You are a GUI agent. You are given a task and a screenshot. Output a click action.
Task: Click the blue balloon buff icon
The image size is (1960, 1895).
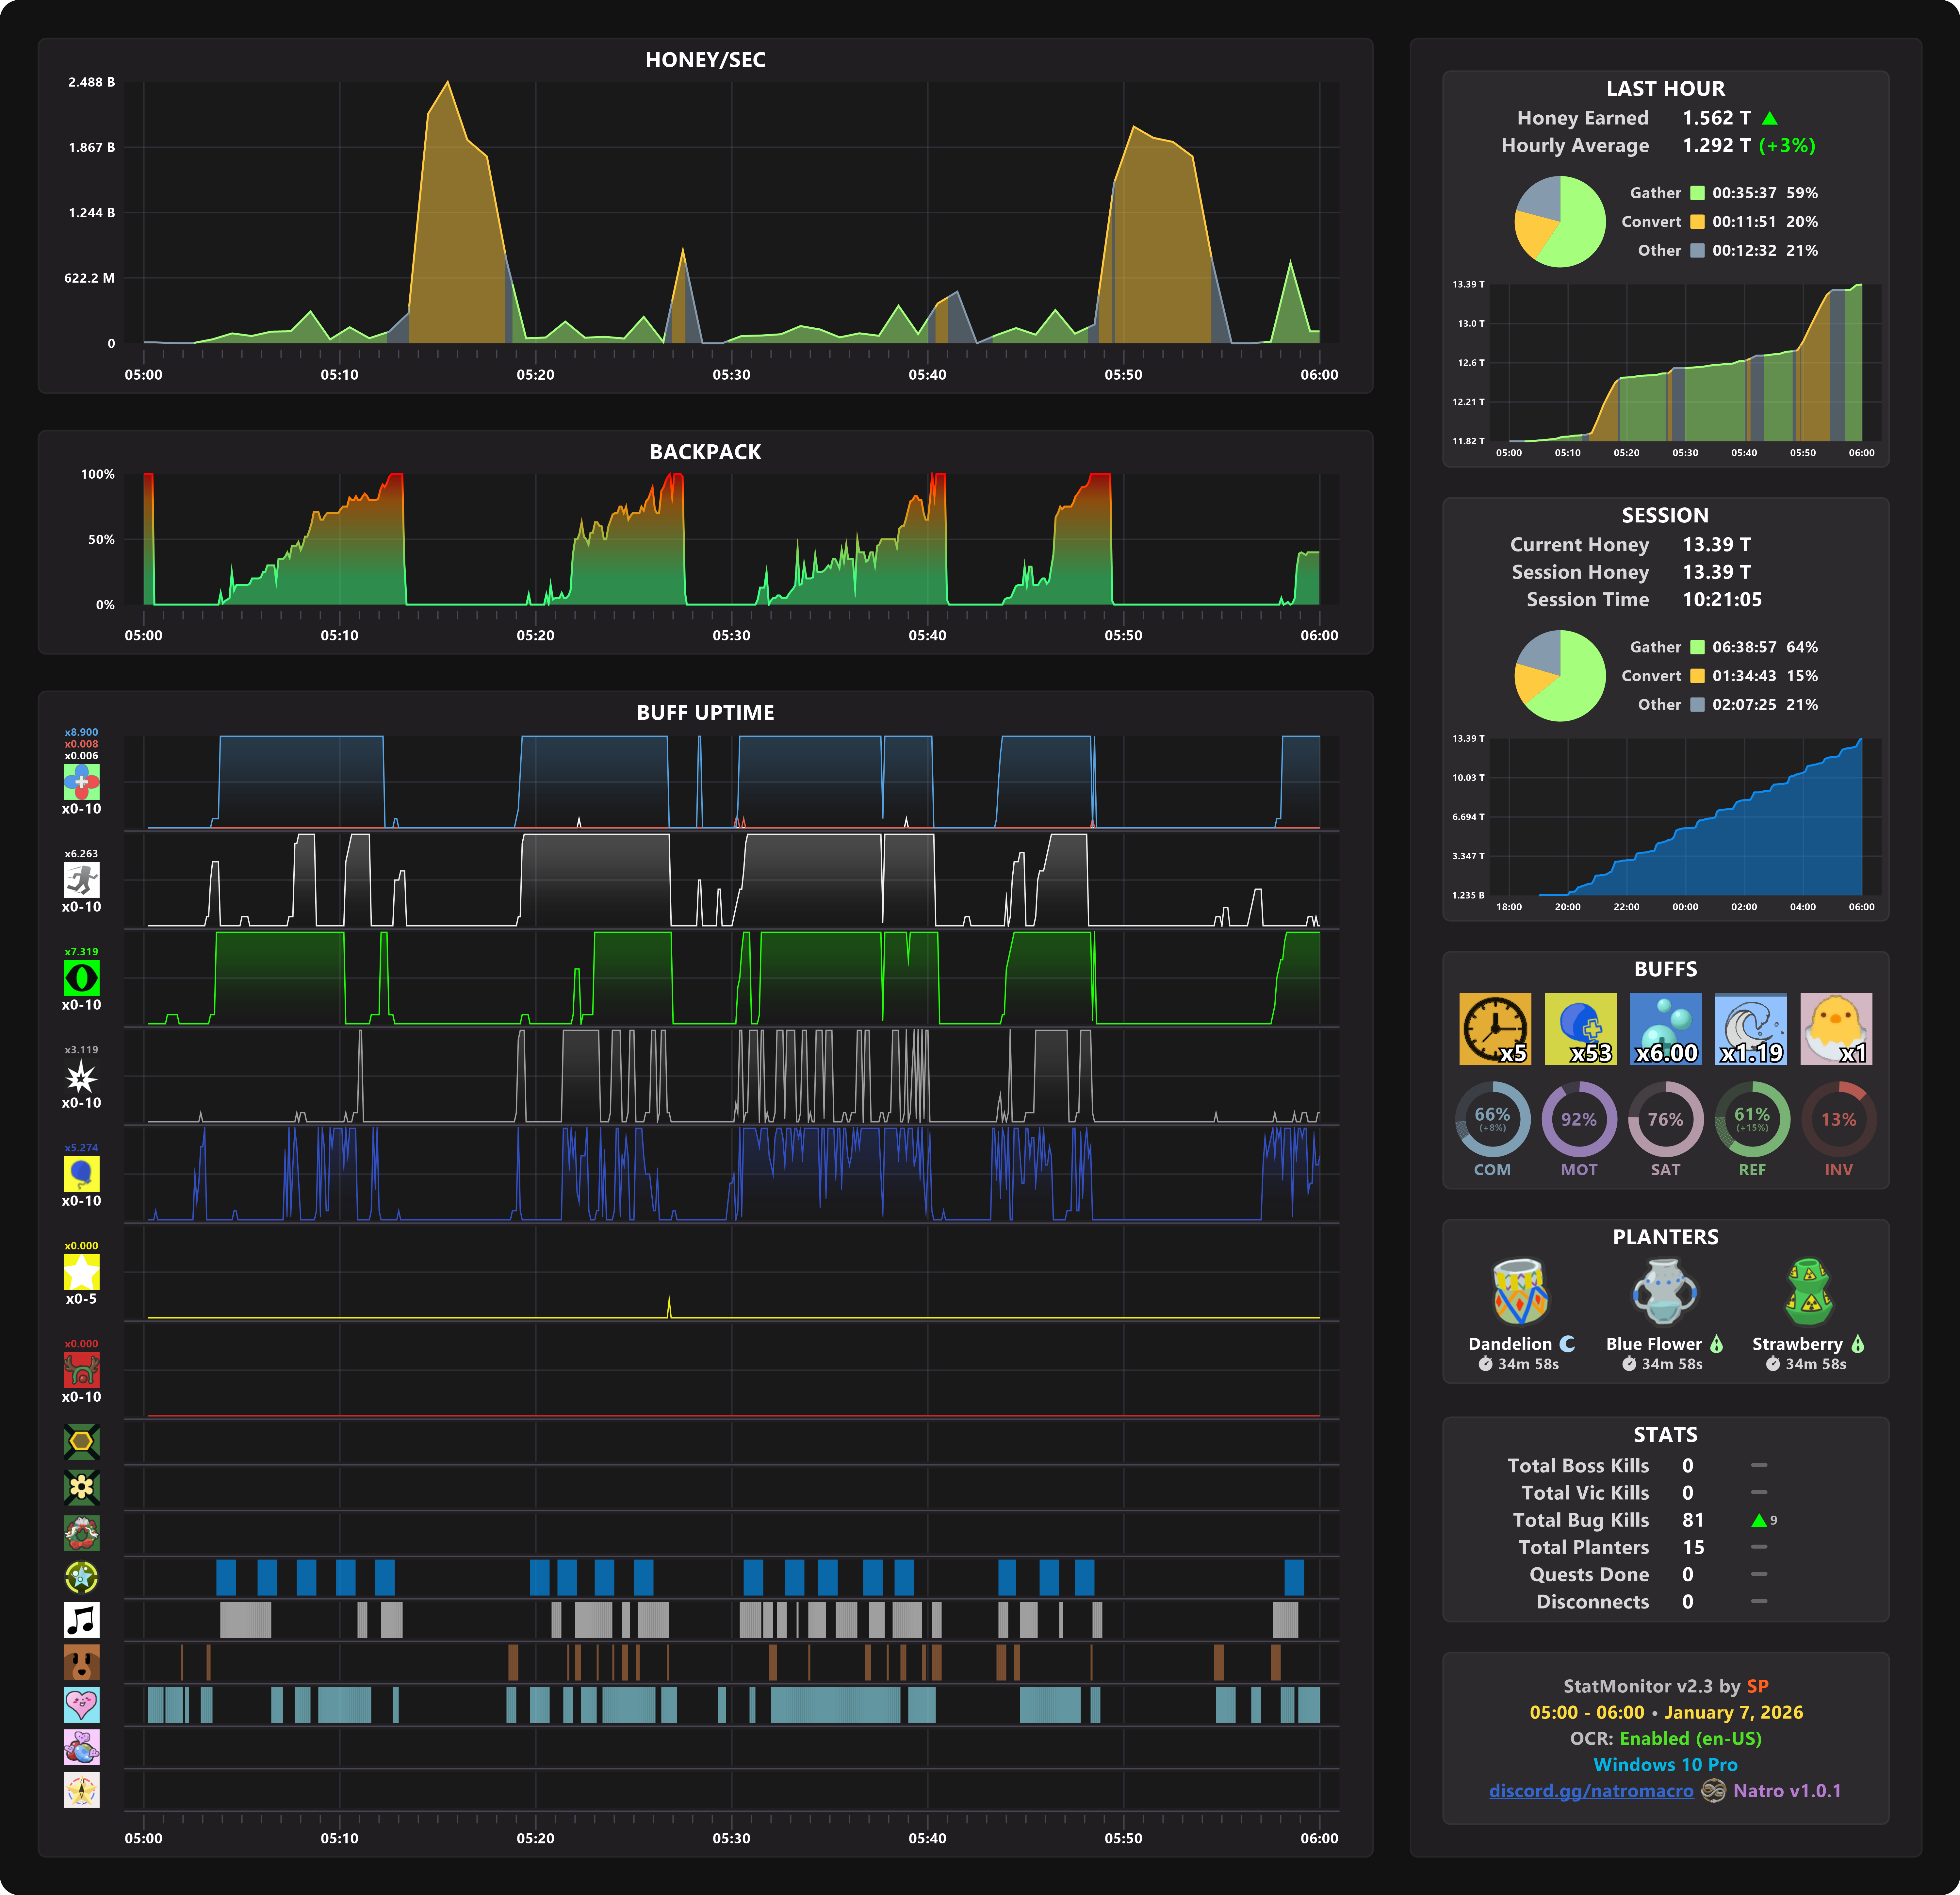coord(81,1173)
